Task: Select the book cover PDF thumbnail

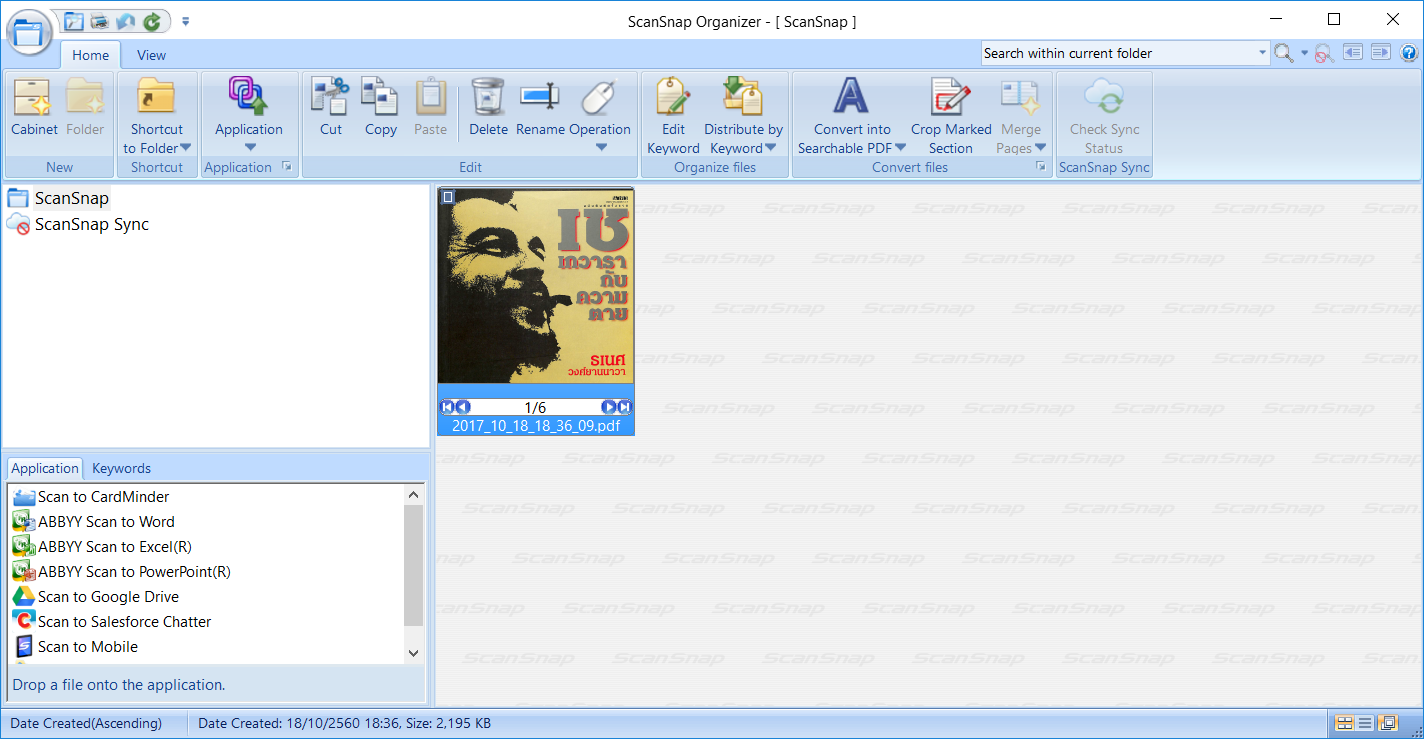Action: 535,285
